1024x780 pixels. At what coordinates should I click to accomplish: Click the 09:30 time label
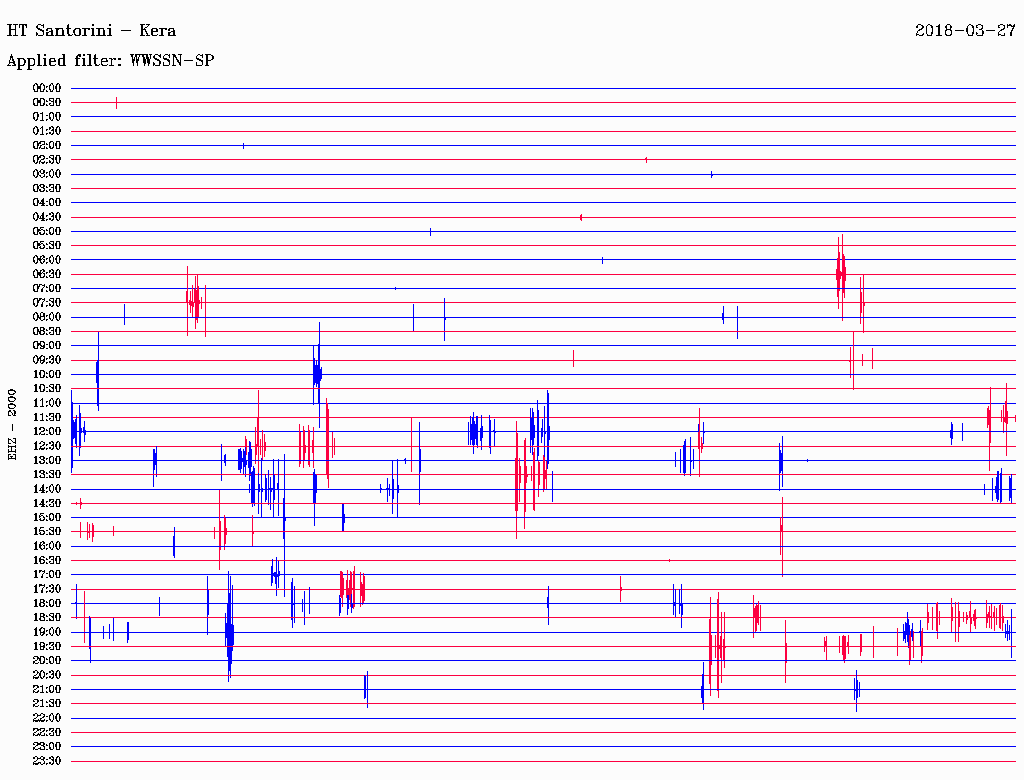[47, 360]
